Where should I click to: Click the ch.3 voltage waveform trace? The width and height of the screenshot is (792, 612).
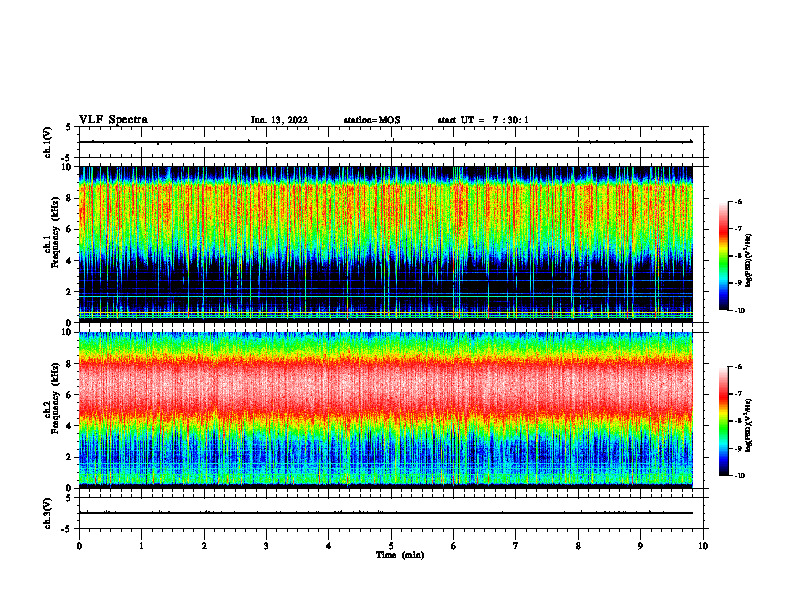click(x=386, y=513)
